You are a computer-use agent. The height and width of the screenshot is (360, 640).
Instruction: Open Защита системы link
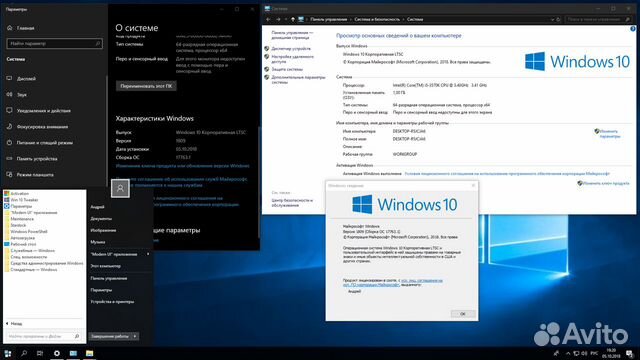(287, 69)
